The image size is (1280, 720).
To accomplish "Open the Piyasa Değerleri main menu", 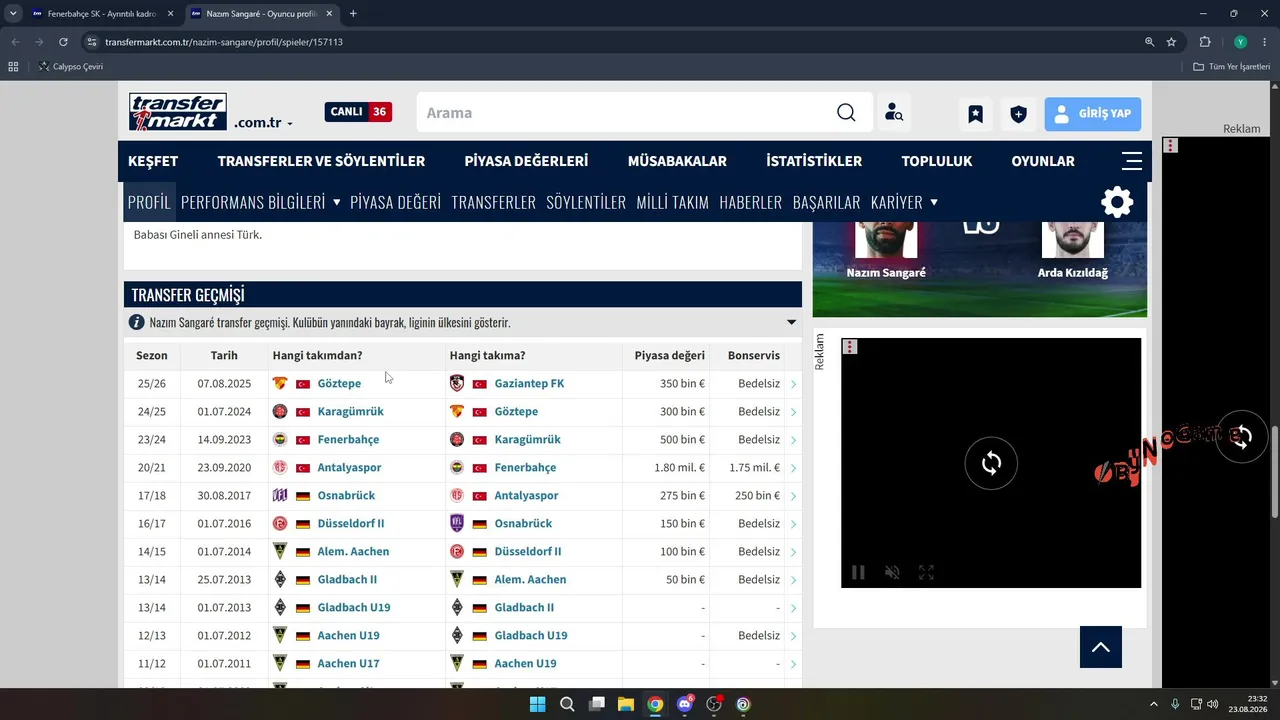I will tap(526, 161).
